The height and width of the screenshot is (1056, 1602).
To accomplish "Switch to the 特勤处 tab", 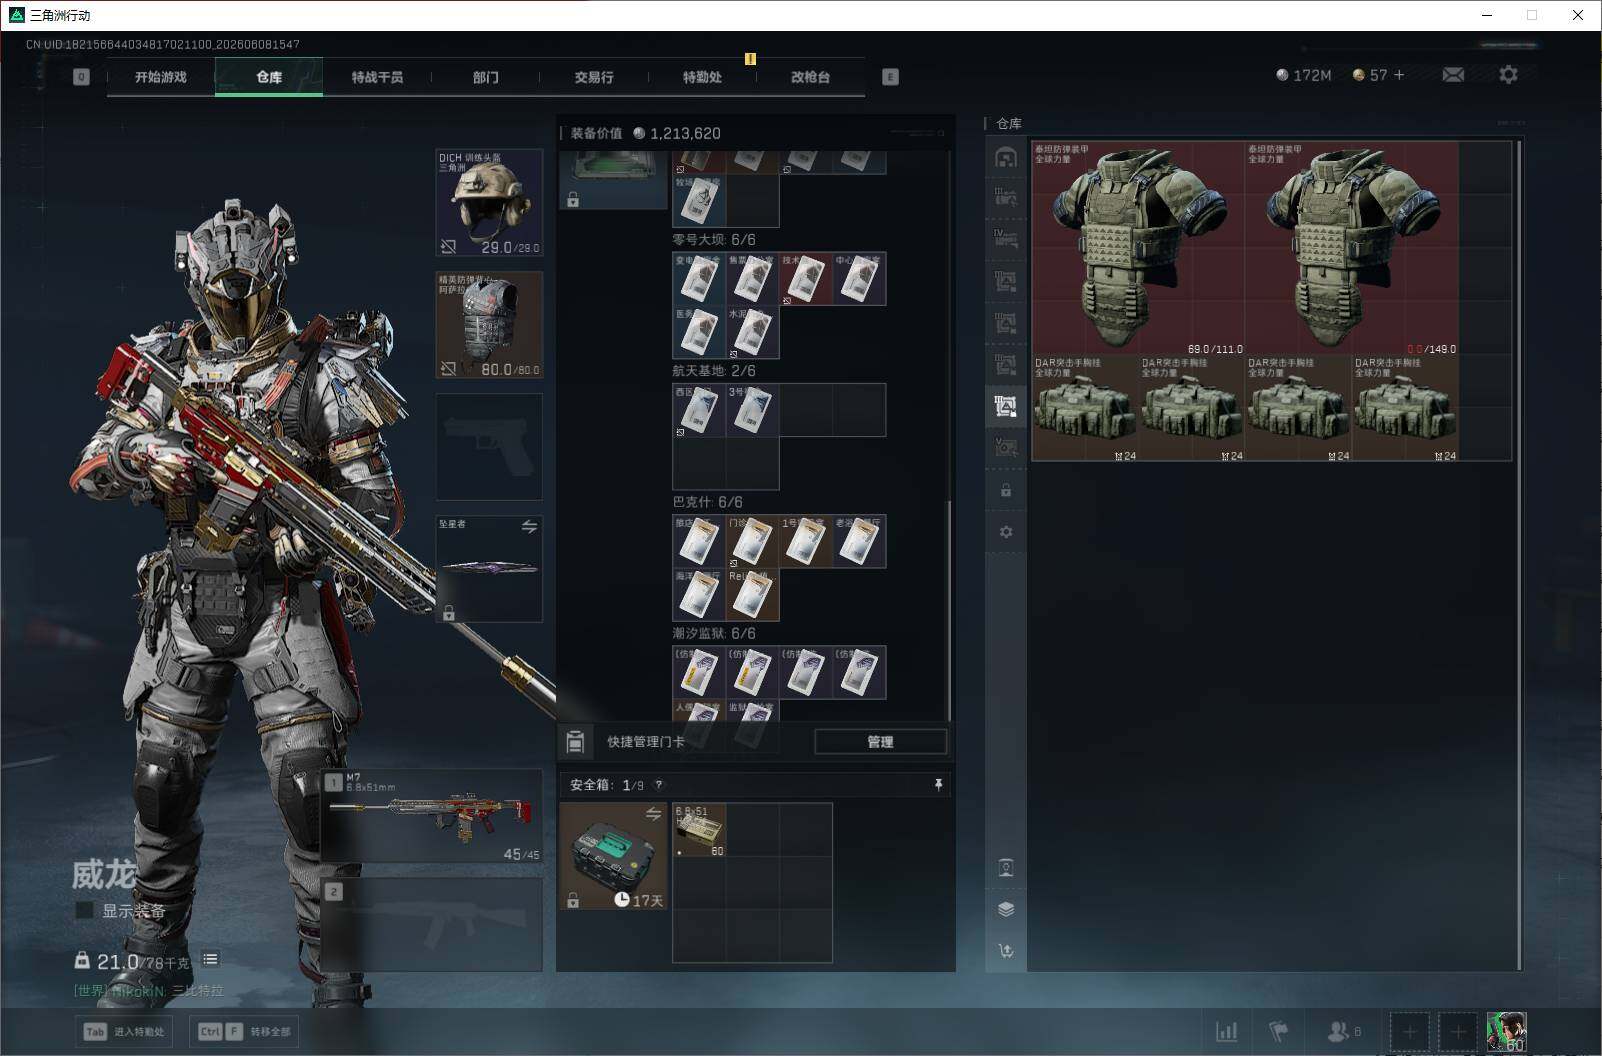I will tap(702, 77).
